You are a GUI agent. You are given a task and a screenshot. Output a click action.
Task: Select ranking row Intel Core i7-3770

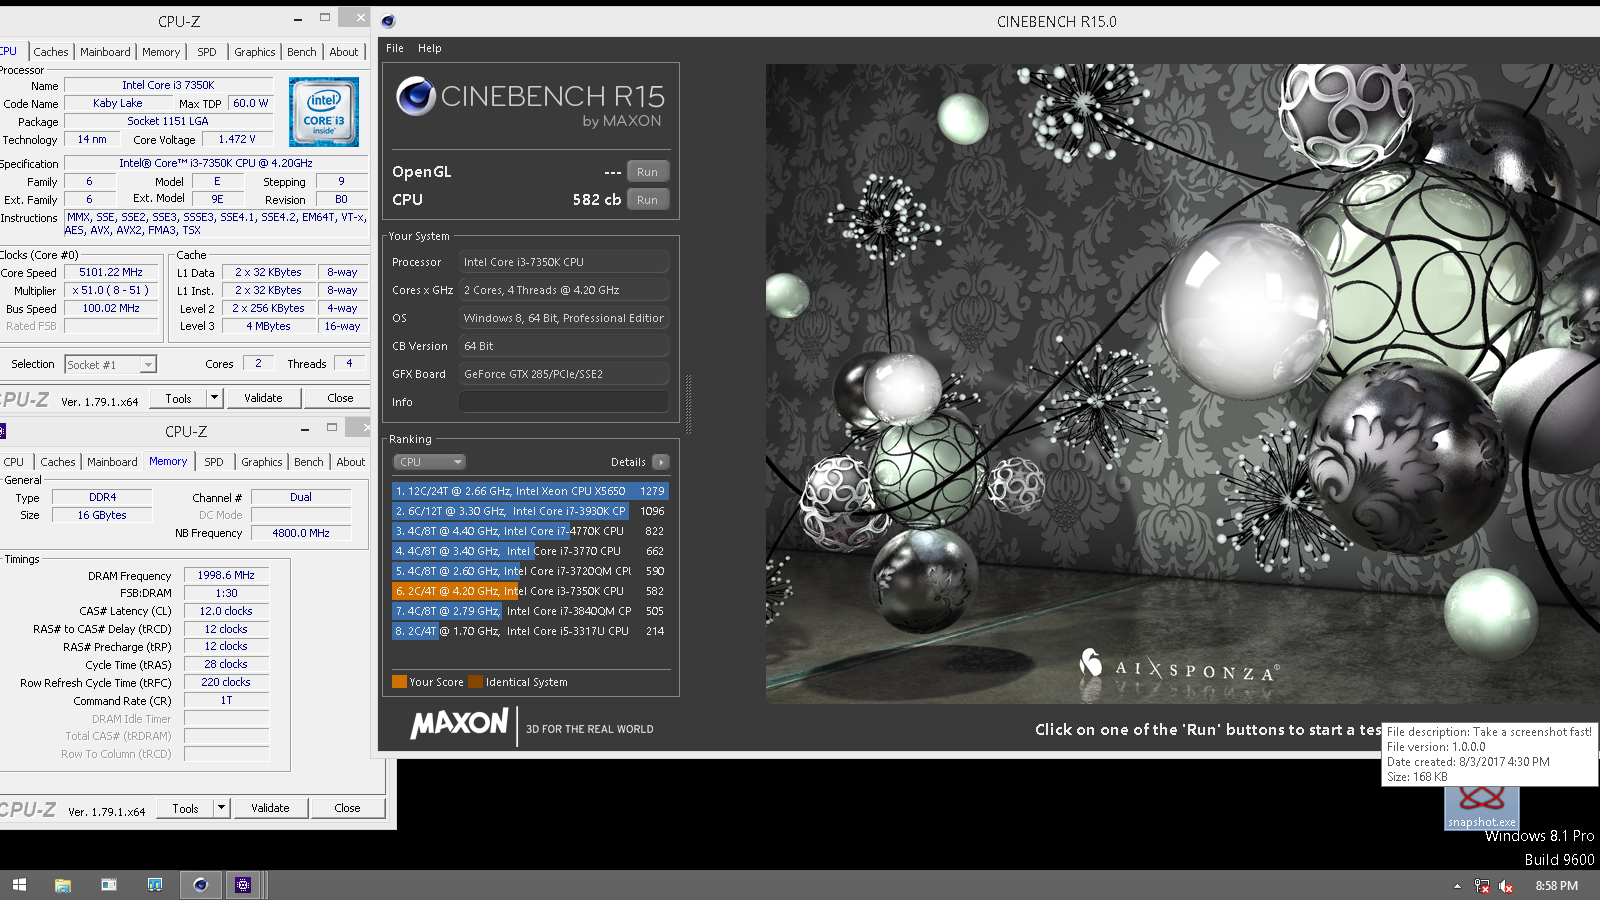(x=530, y=551)
